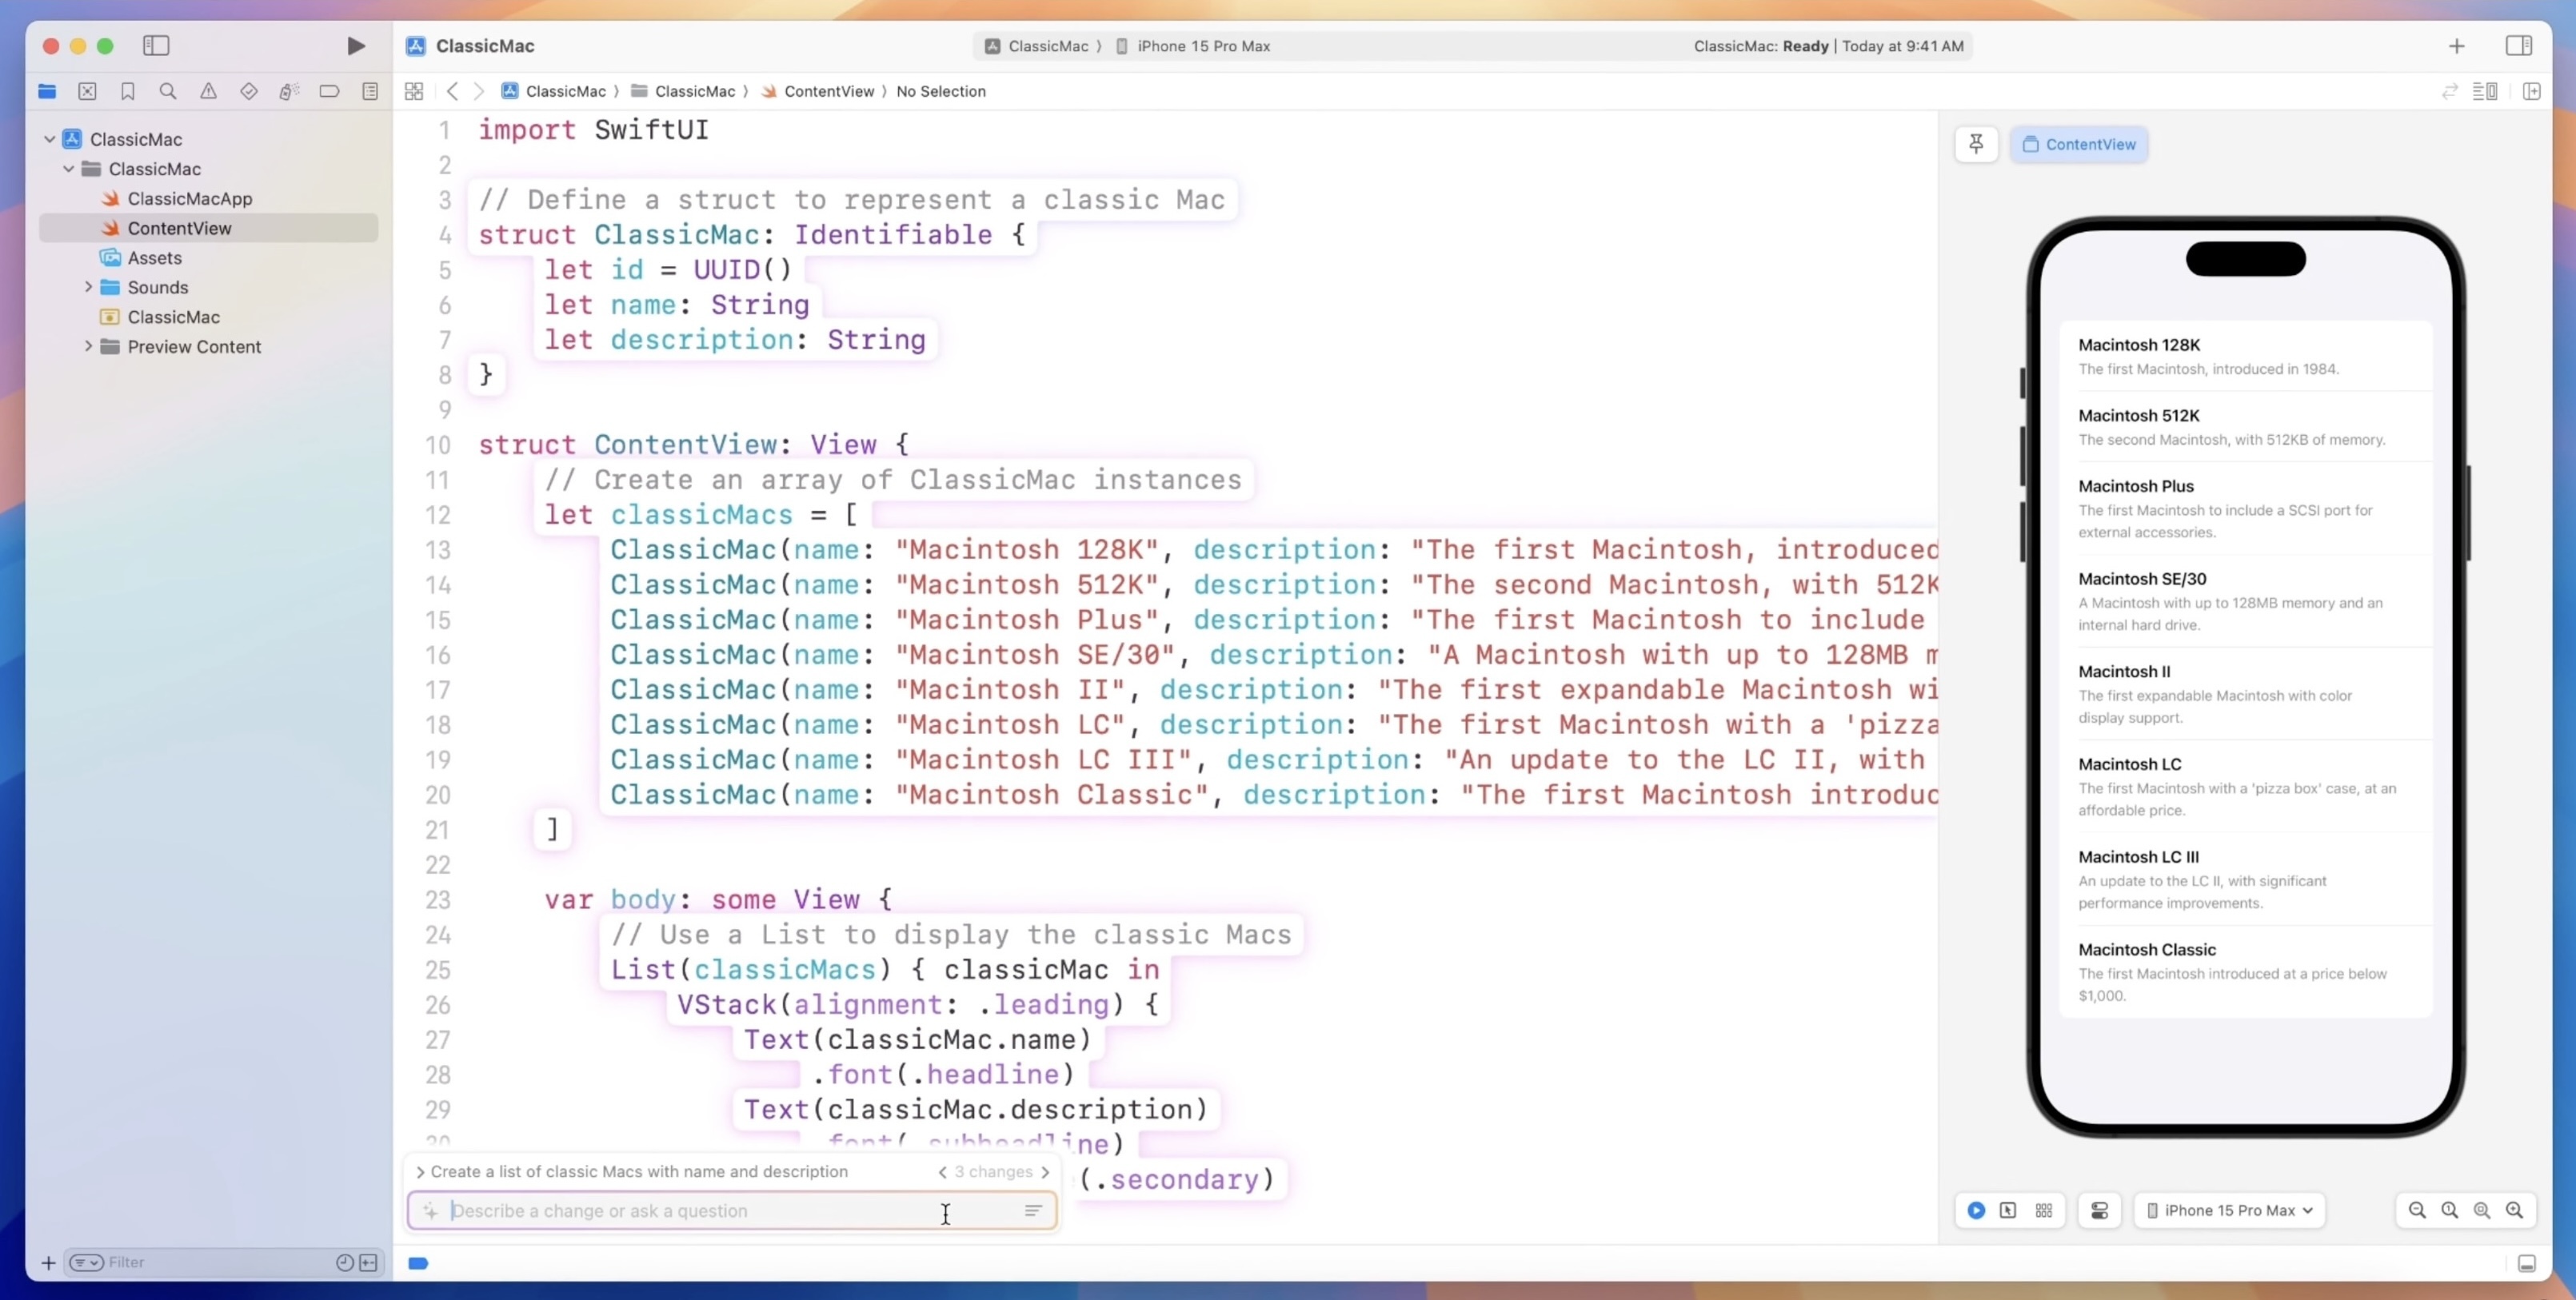Viewport: 2576px width, 1300px height.
Task: Expand the Sounds folder
Action: [x=88, y=287]
